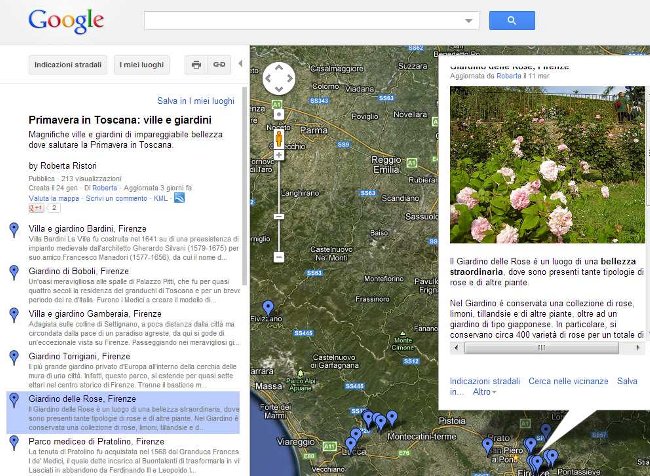Open the search box dropdown arrow
Screen dimensions: 650x476
(x=468, y=21)
